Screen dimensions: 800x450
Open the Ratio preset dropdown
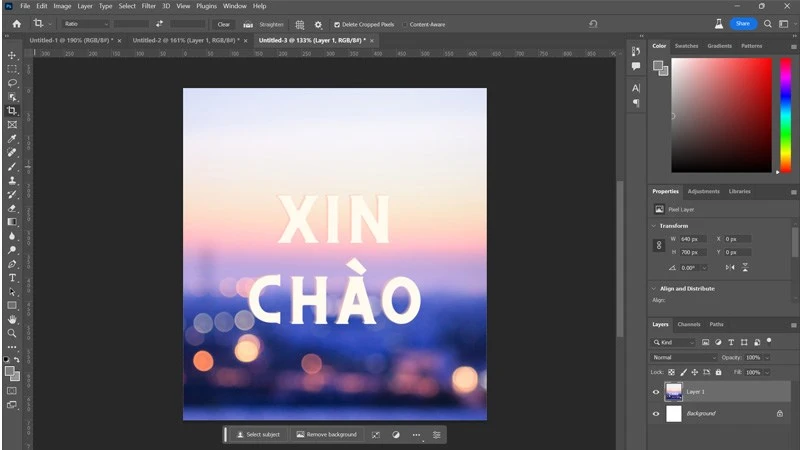[x=86, y=24]
